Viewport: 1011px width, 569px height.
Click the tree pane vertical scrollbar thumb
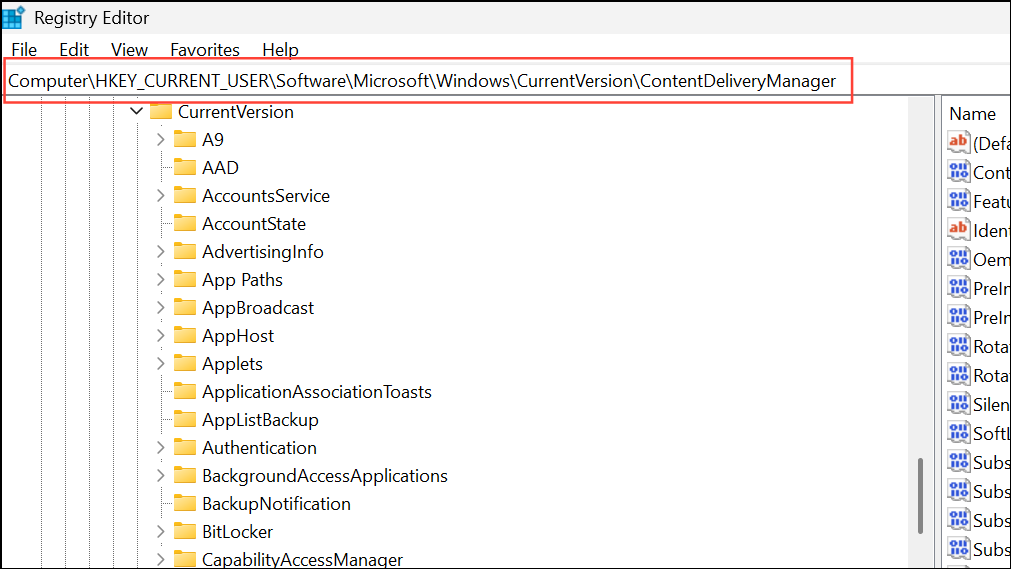pos(920,495)
